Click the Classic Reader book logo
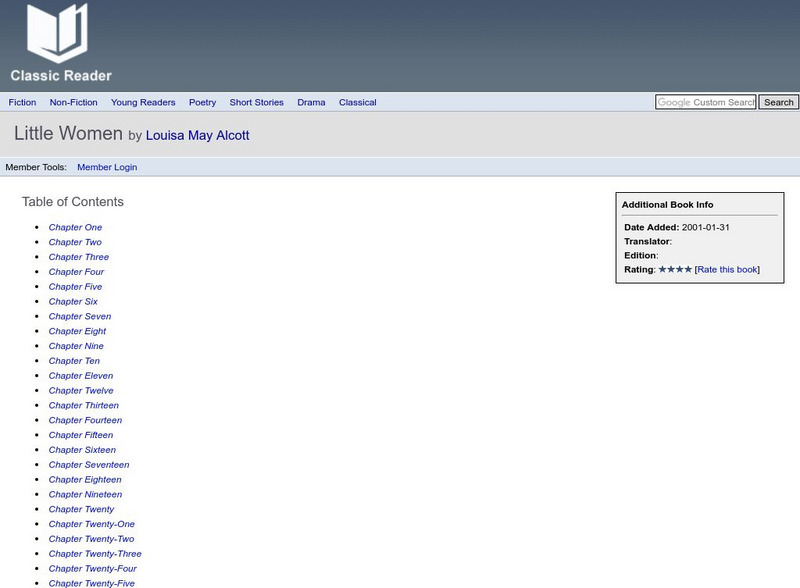The image size is (800, 588). pyautogui.click(x=58, y=33)
